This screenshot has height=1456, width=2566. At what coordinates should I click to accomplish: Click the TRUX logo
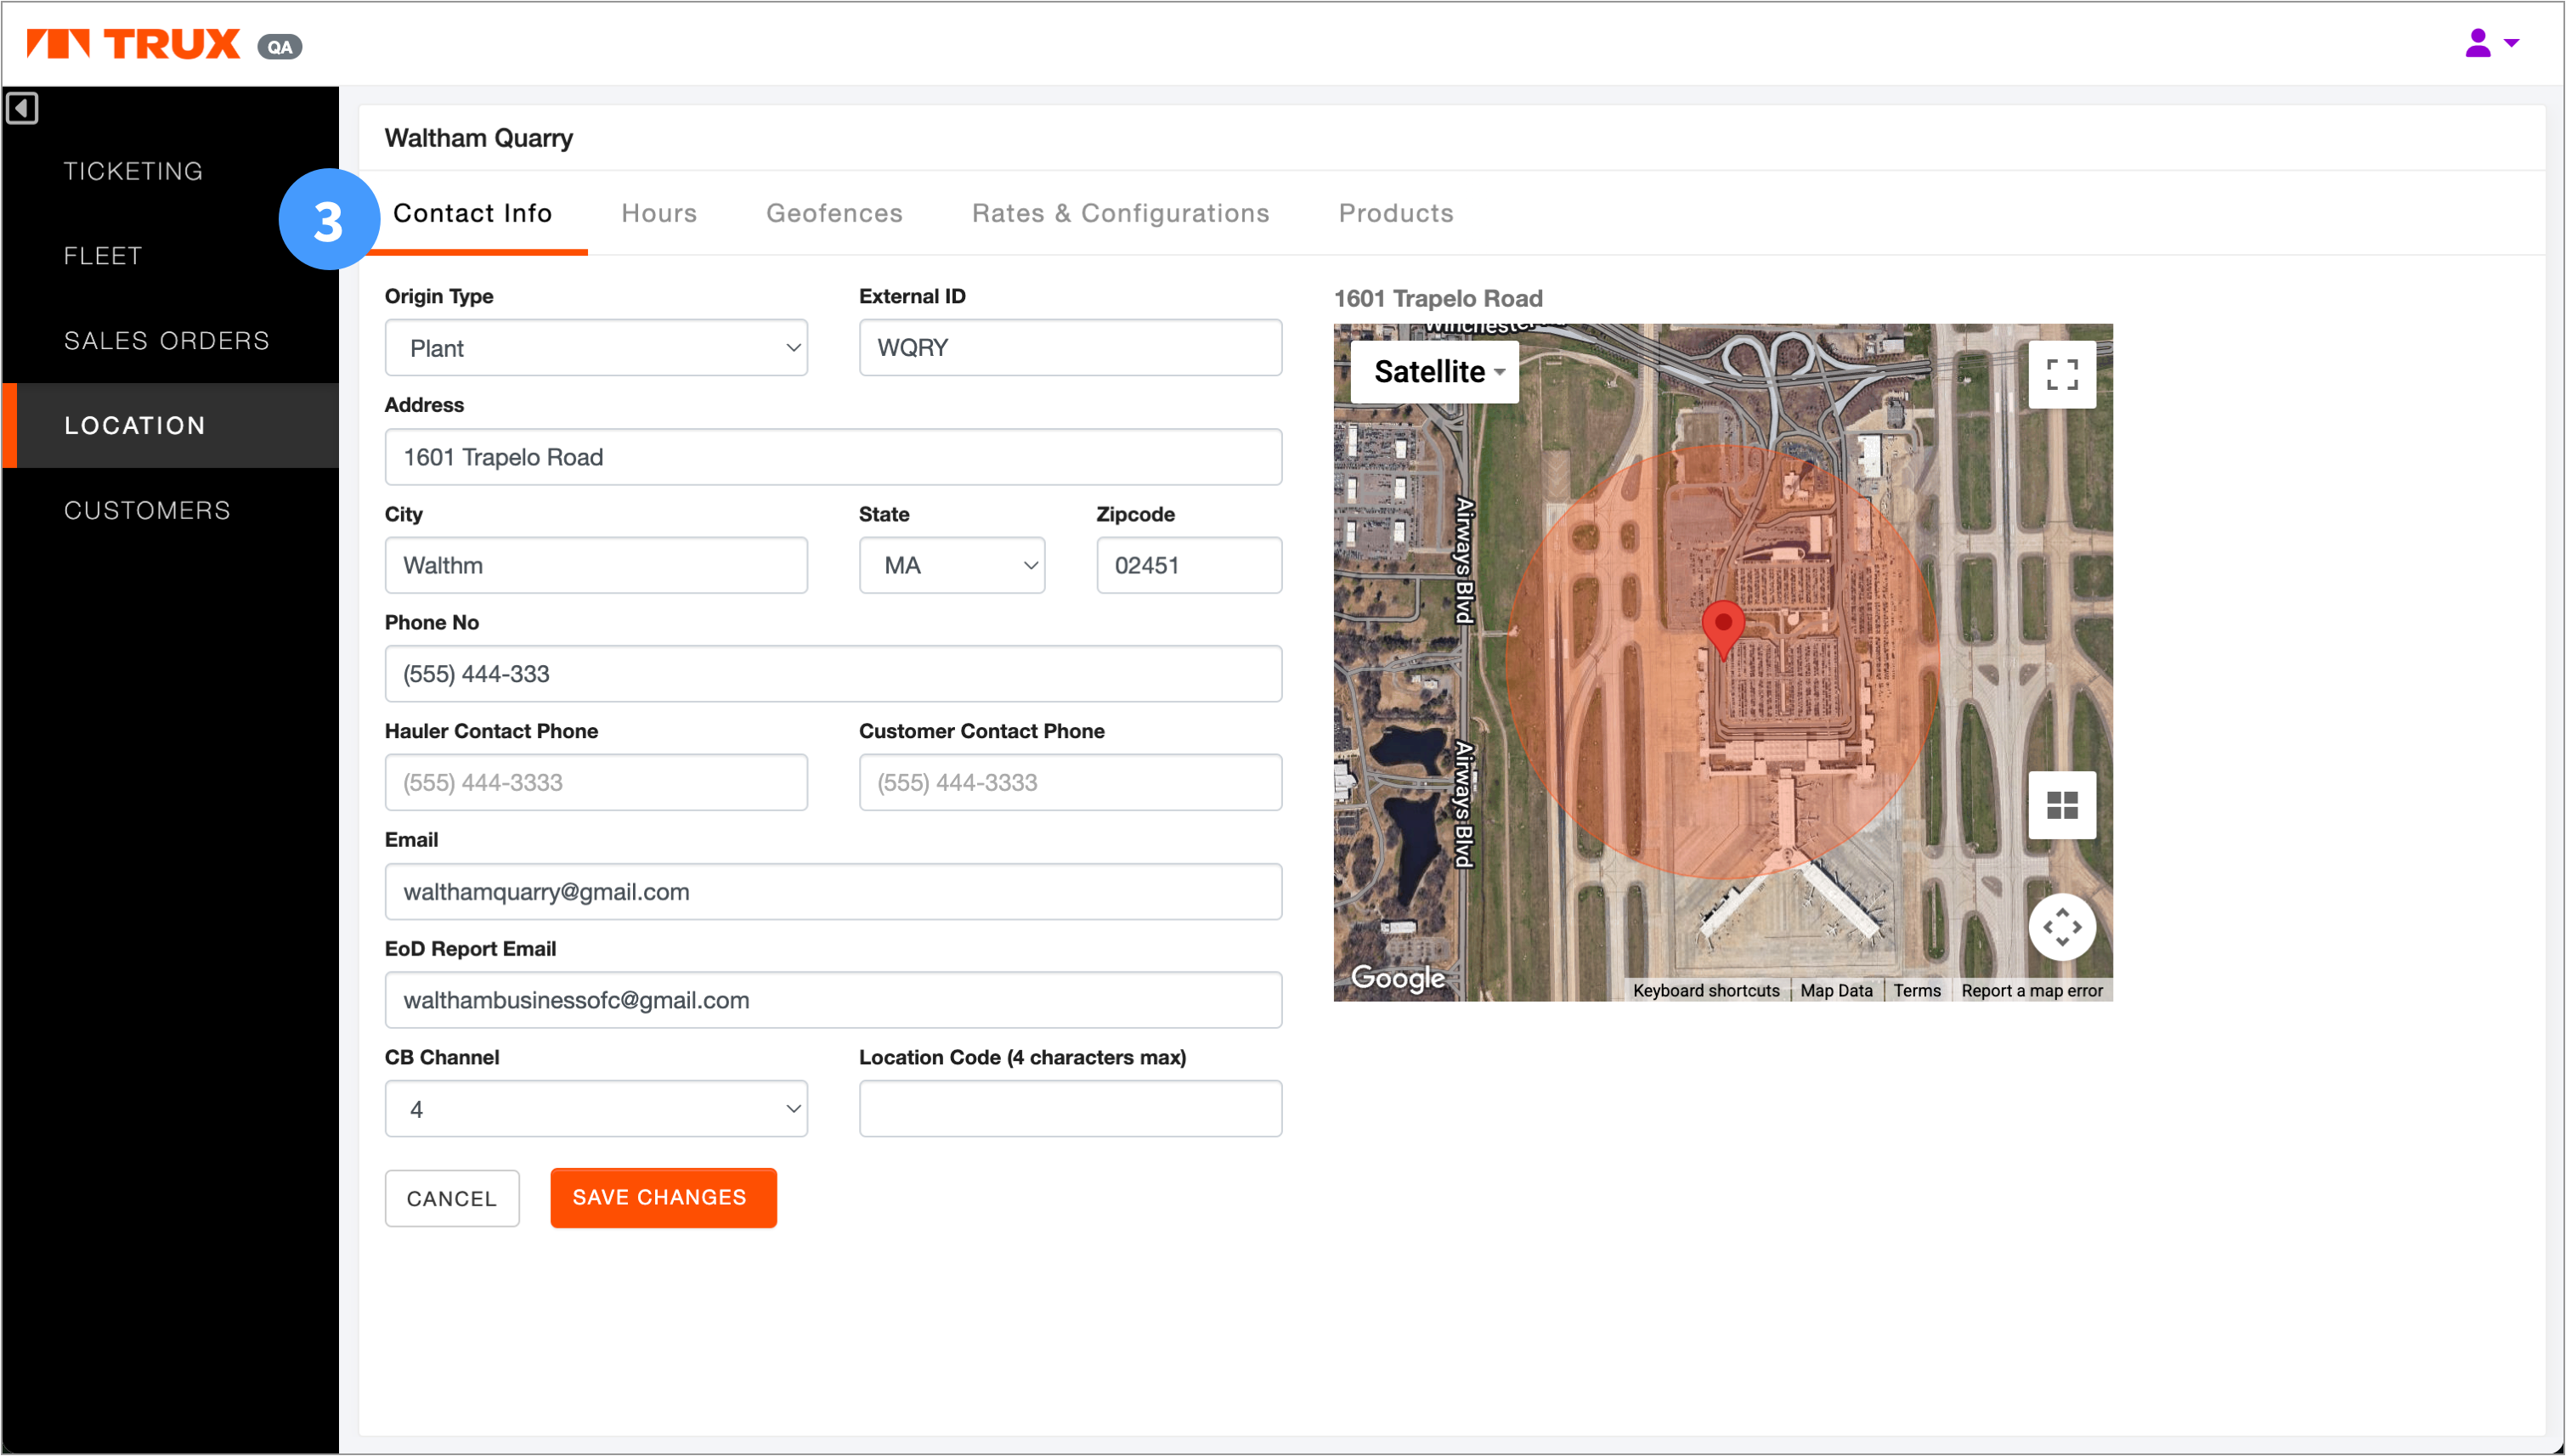[133, 44]
